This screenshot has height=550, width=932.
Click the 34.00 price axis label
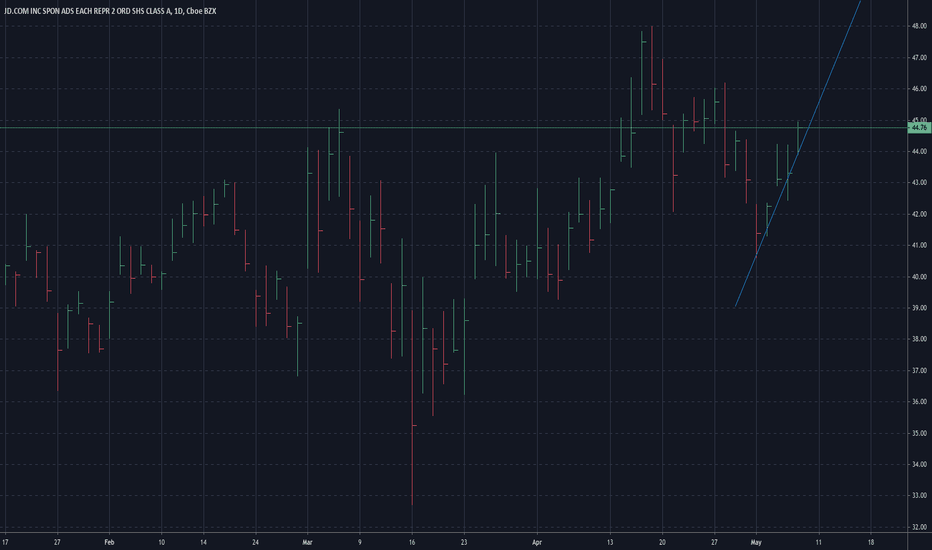[x=919, y=464]
